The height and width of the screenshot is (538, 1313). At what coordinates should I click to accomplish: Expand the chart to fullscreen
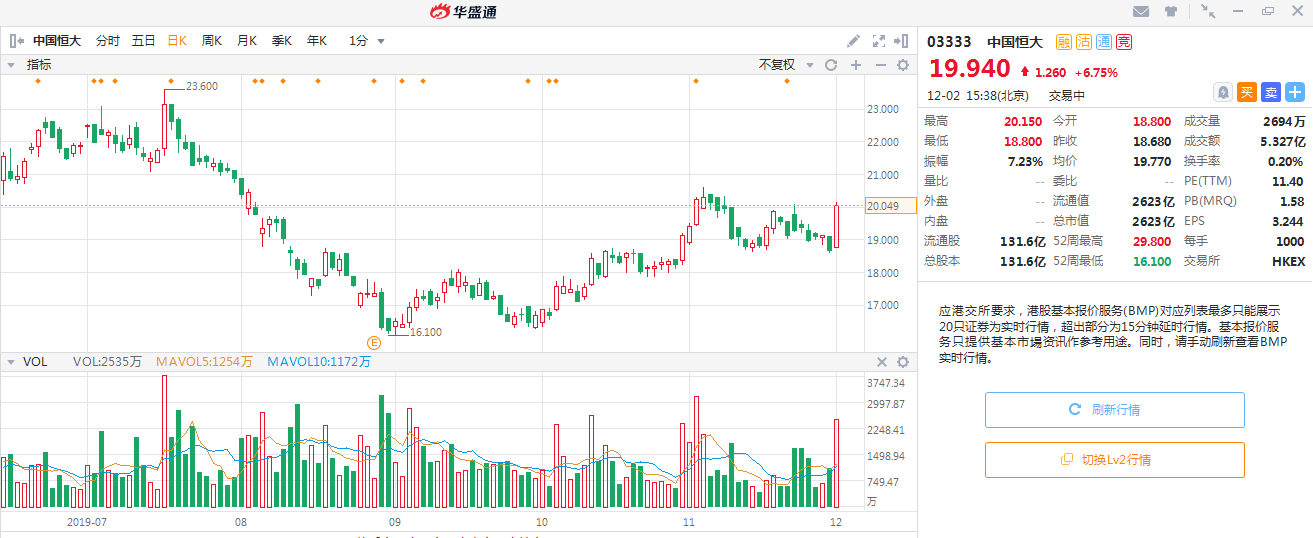click(x=879, y=41)
